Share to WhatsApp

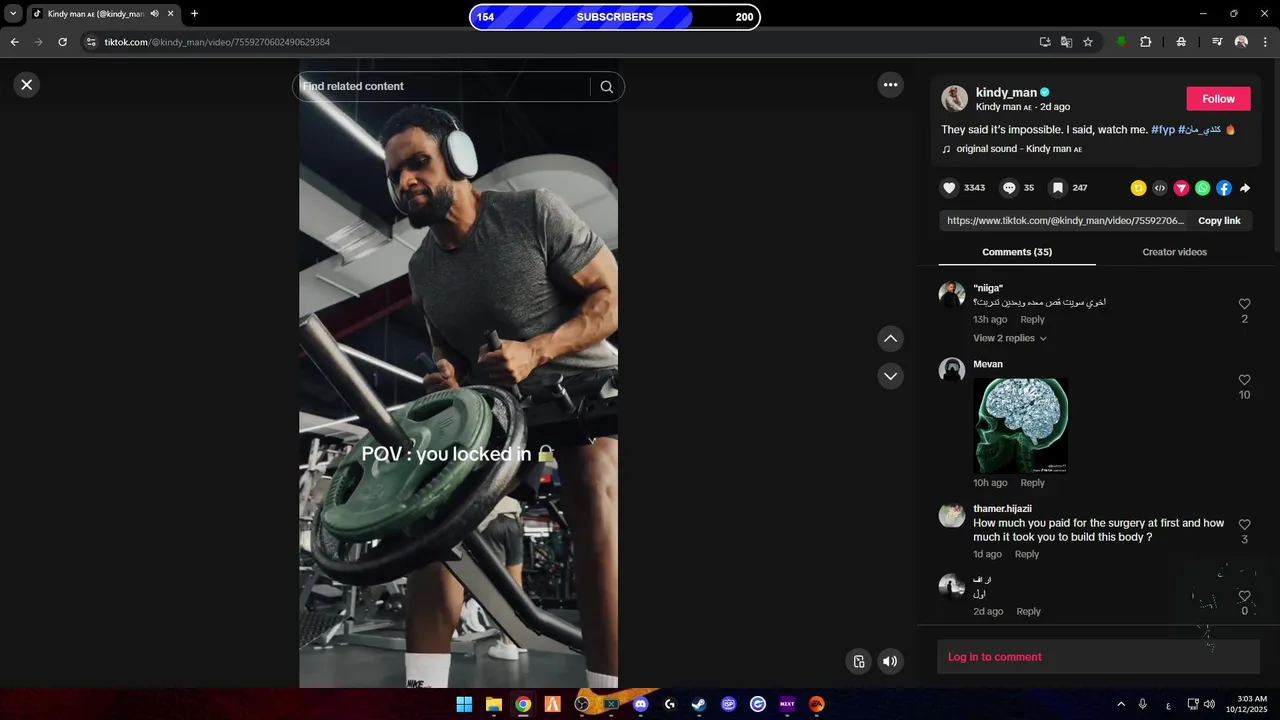(1202, 188)
